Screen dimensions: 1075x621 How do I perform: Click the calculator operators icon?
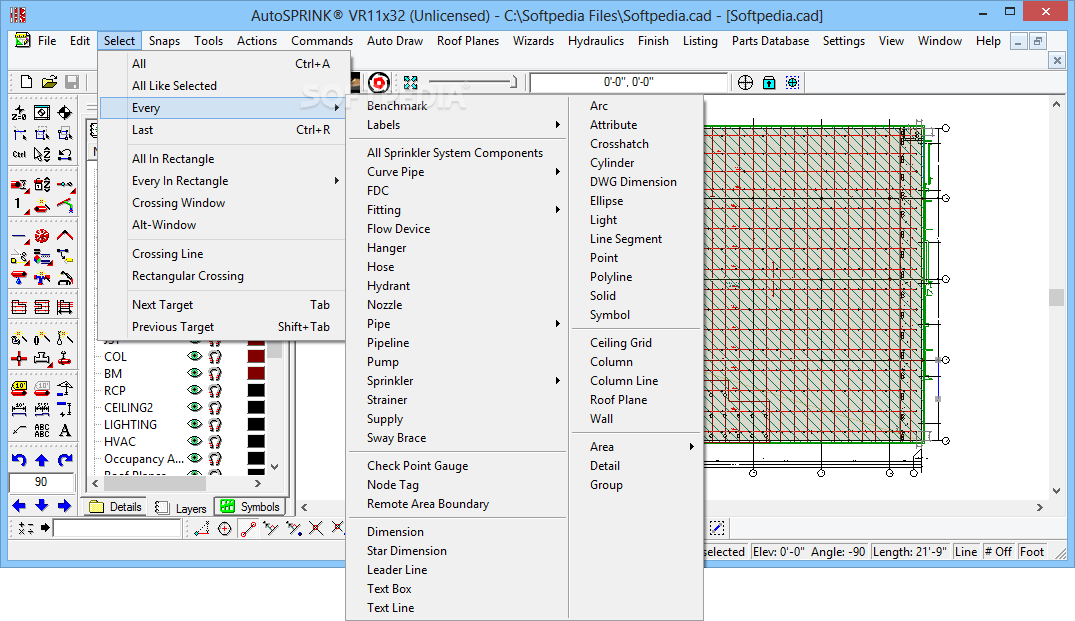[25, 528]
